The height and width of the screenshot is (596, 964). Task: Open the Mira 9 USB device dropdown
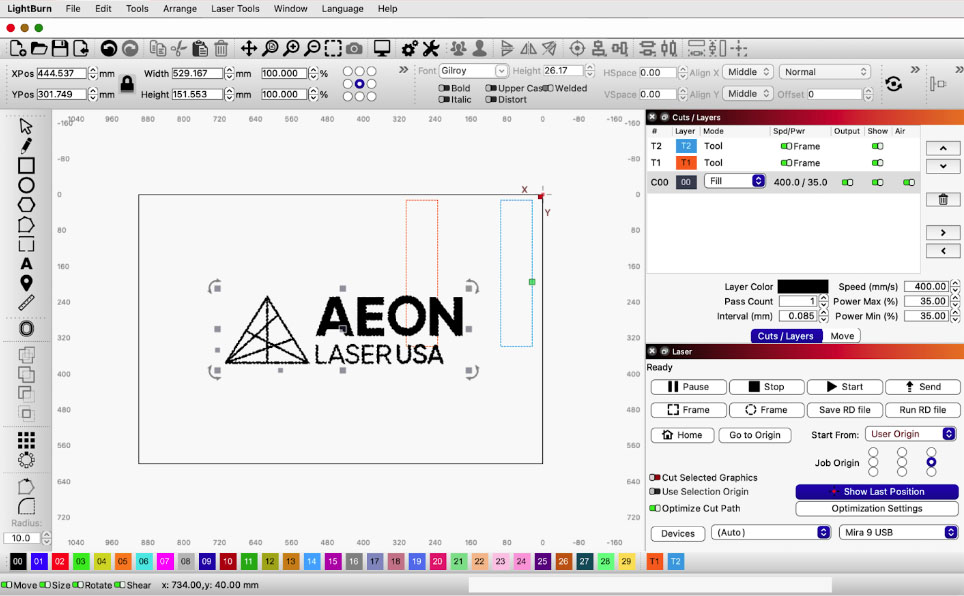pyautogui.click(x=898, y=532)
